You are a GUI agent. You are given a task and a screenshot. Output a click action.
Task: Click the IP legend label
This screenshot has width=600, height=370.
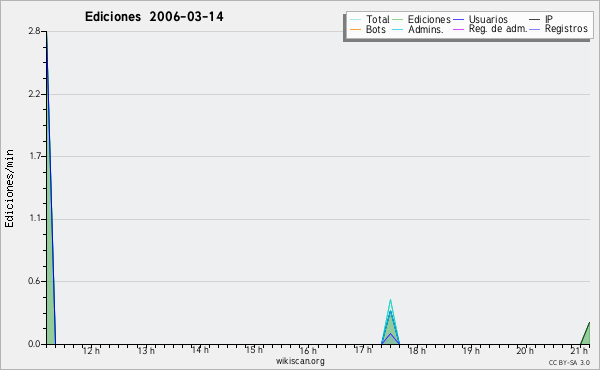pos(549,19)
